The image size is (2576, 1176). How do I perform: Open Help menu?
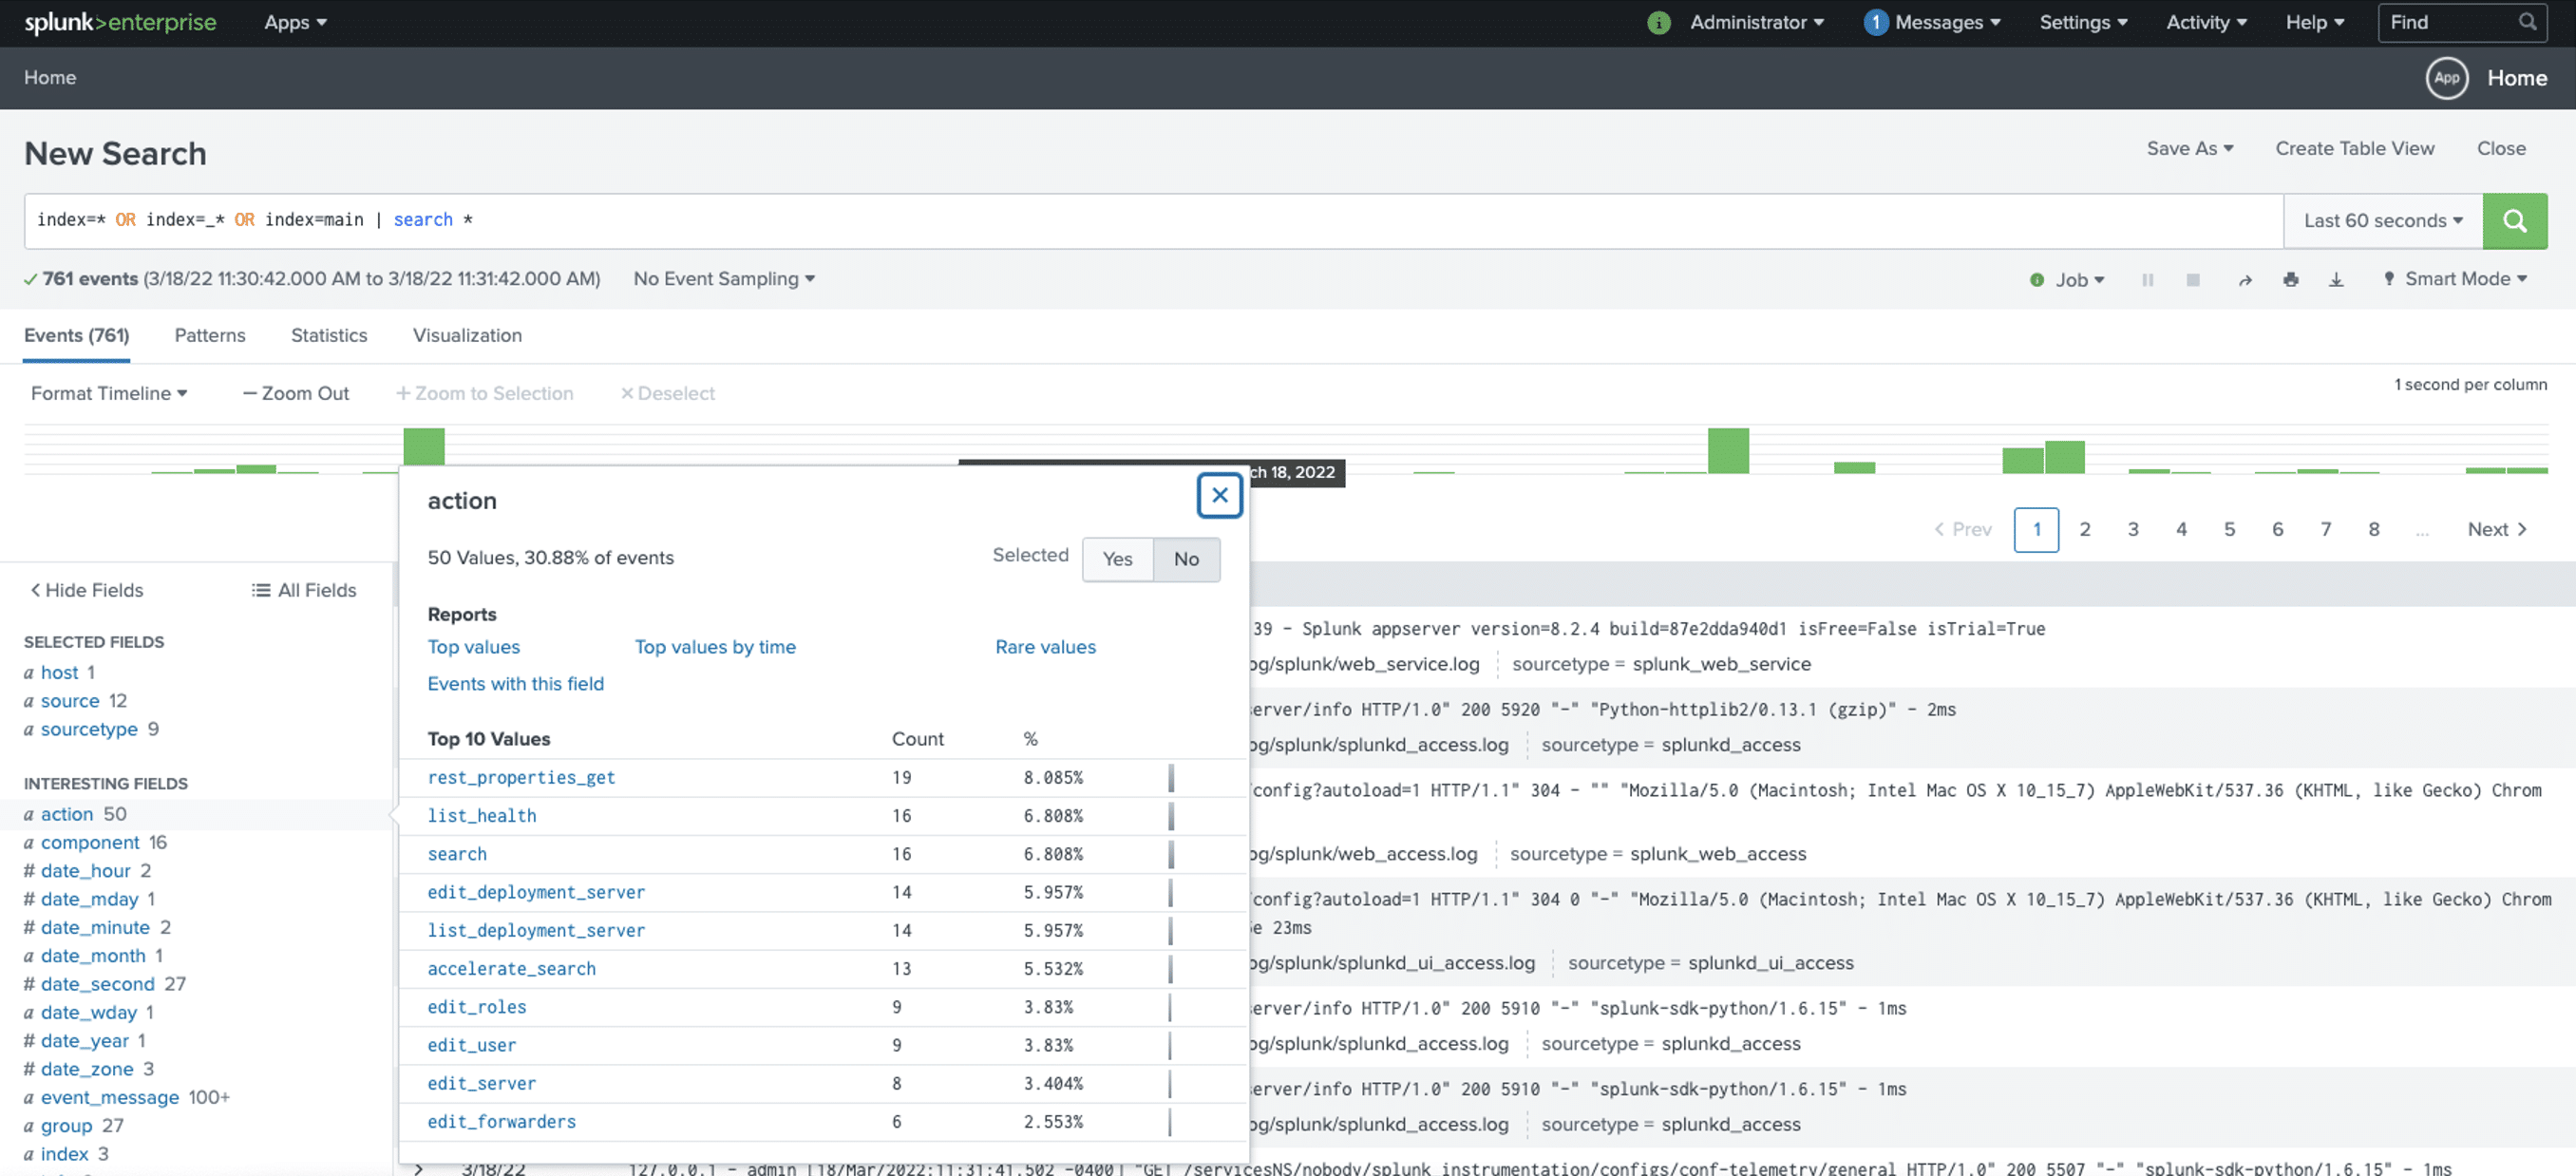coord(2314,22)
